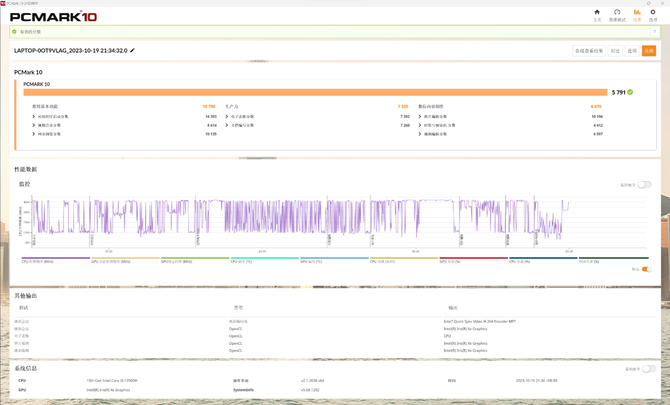This screenshot has height=405, width=670.
Task: Go to the Home page icon
Action: point(597,12)
